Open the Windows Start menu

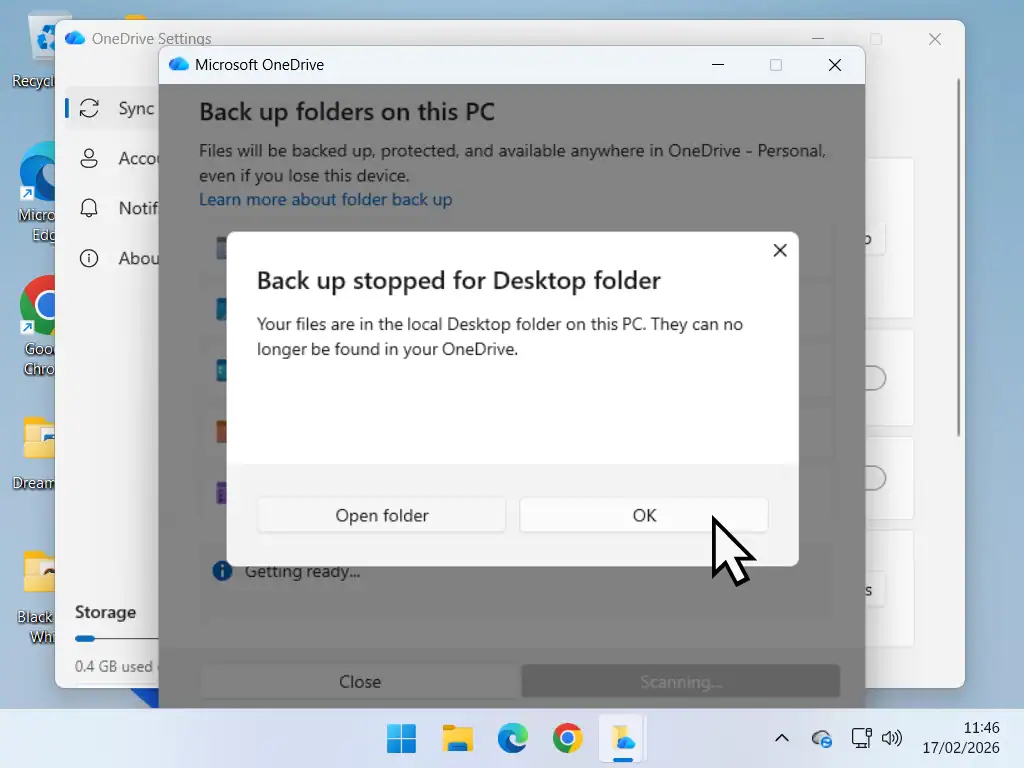(x=402, y=739)
